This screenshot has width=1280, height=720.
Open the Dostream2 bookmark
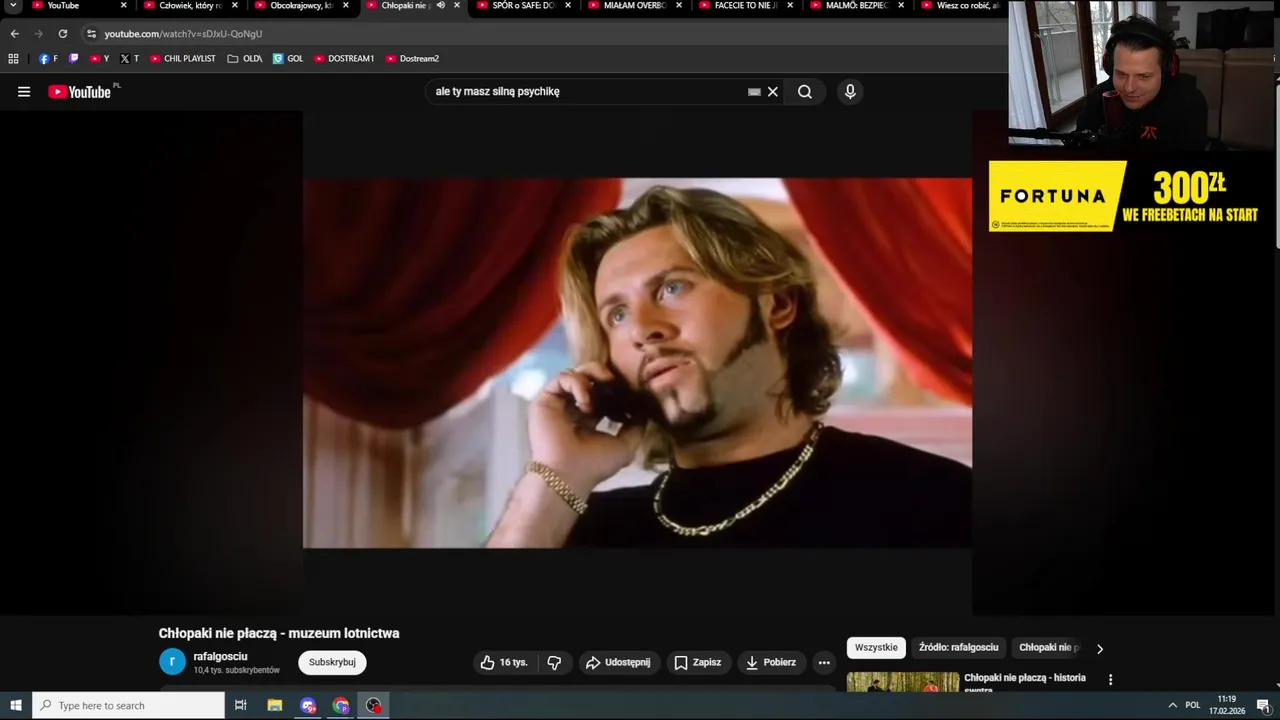[412, 58]
